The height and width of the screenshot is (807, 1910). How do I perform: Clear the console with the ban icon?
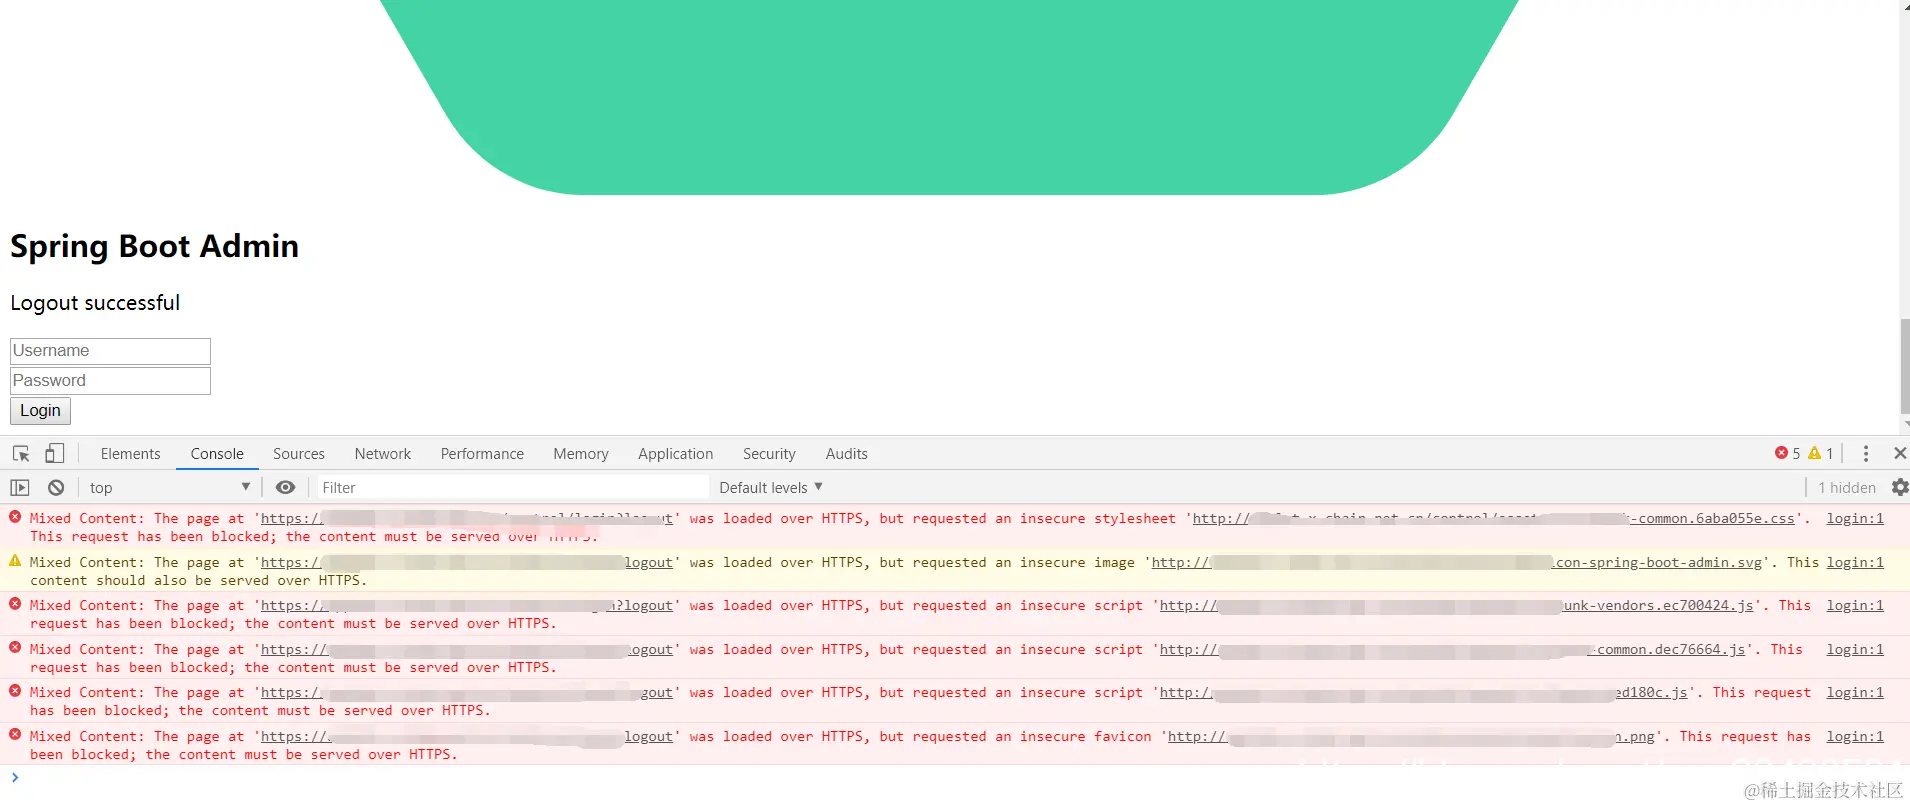click(x=56, y=487)
